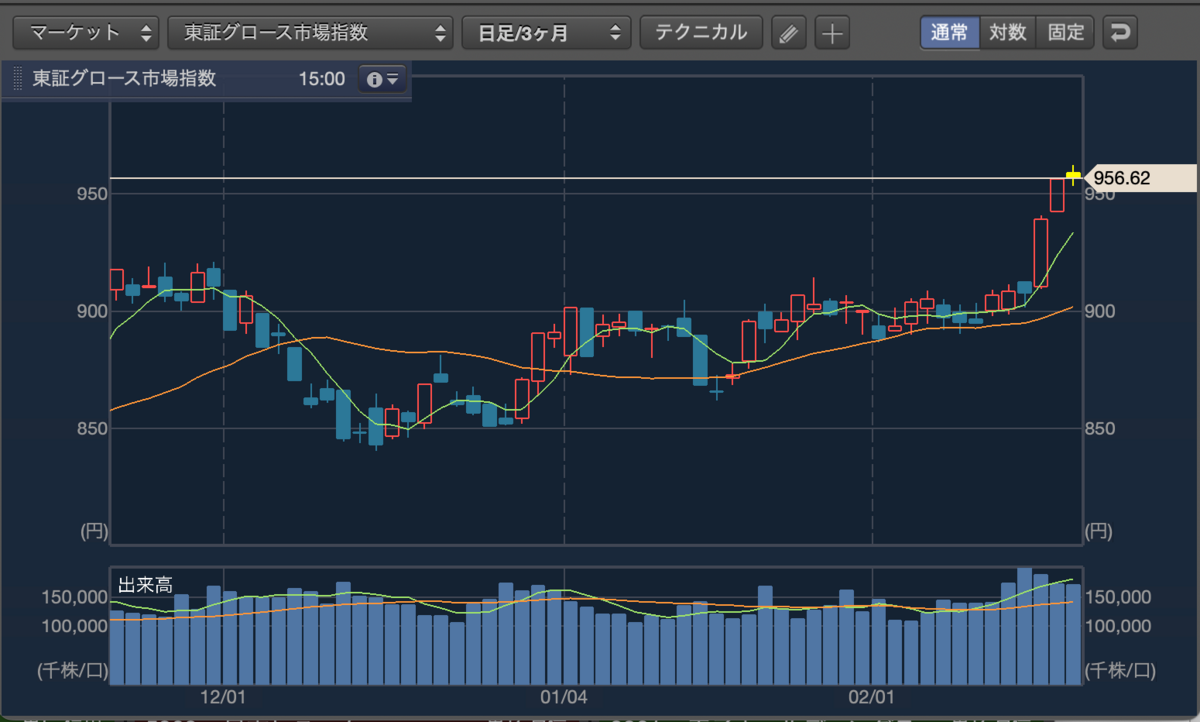Select 固定 scale mode
The height and width of the screenshot is (722, 1200).
click(x=1066, y=32)
